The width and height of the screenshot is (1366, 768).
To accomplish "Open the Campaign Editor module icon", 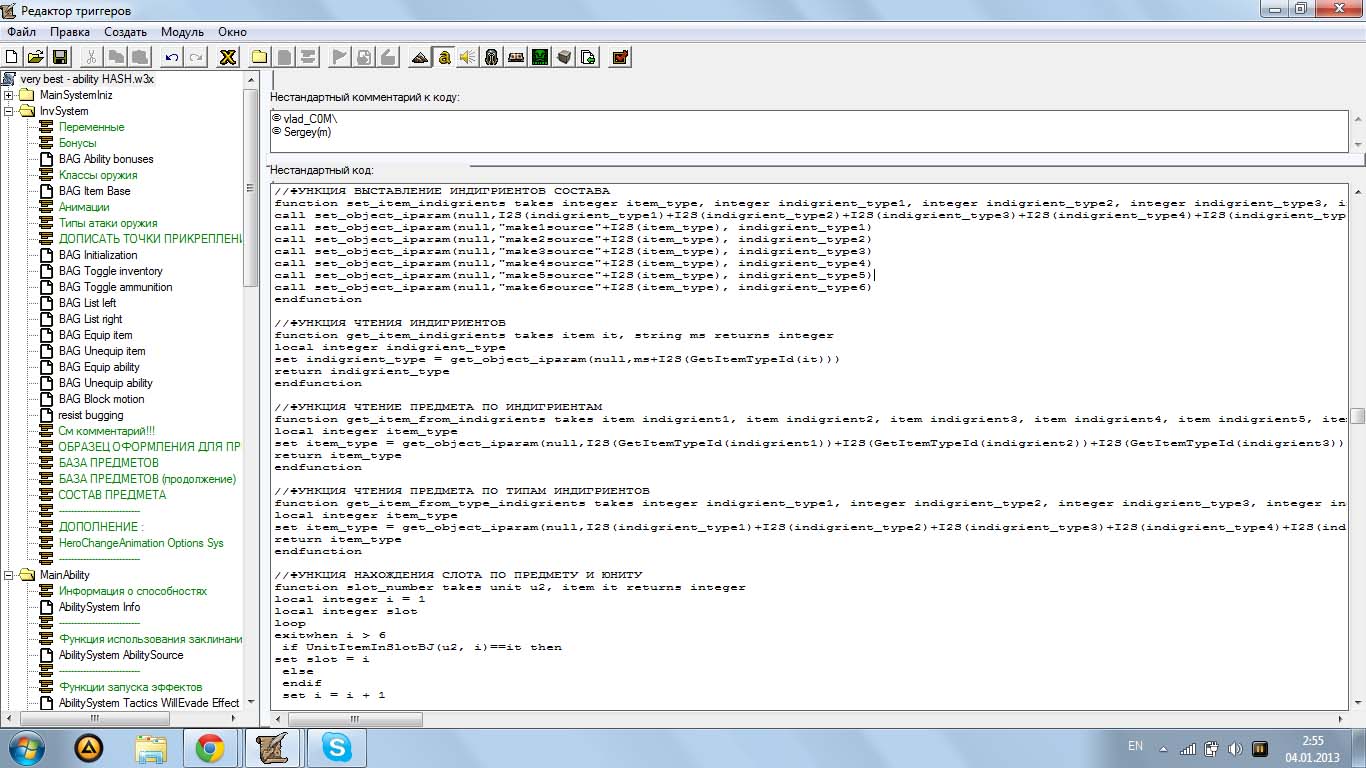I will pyautogui.click(x=516, y=57).
